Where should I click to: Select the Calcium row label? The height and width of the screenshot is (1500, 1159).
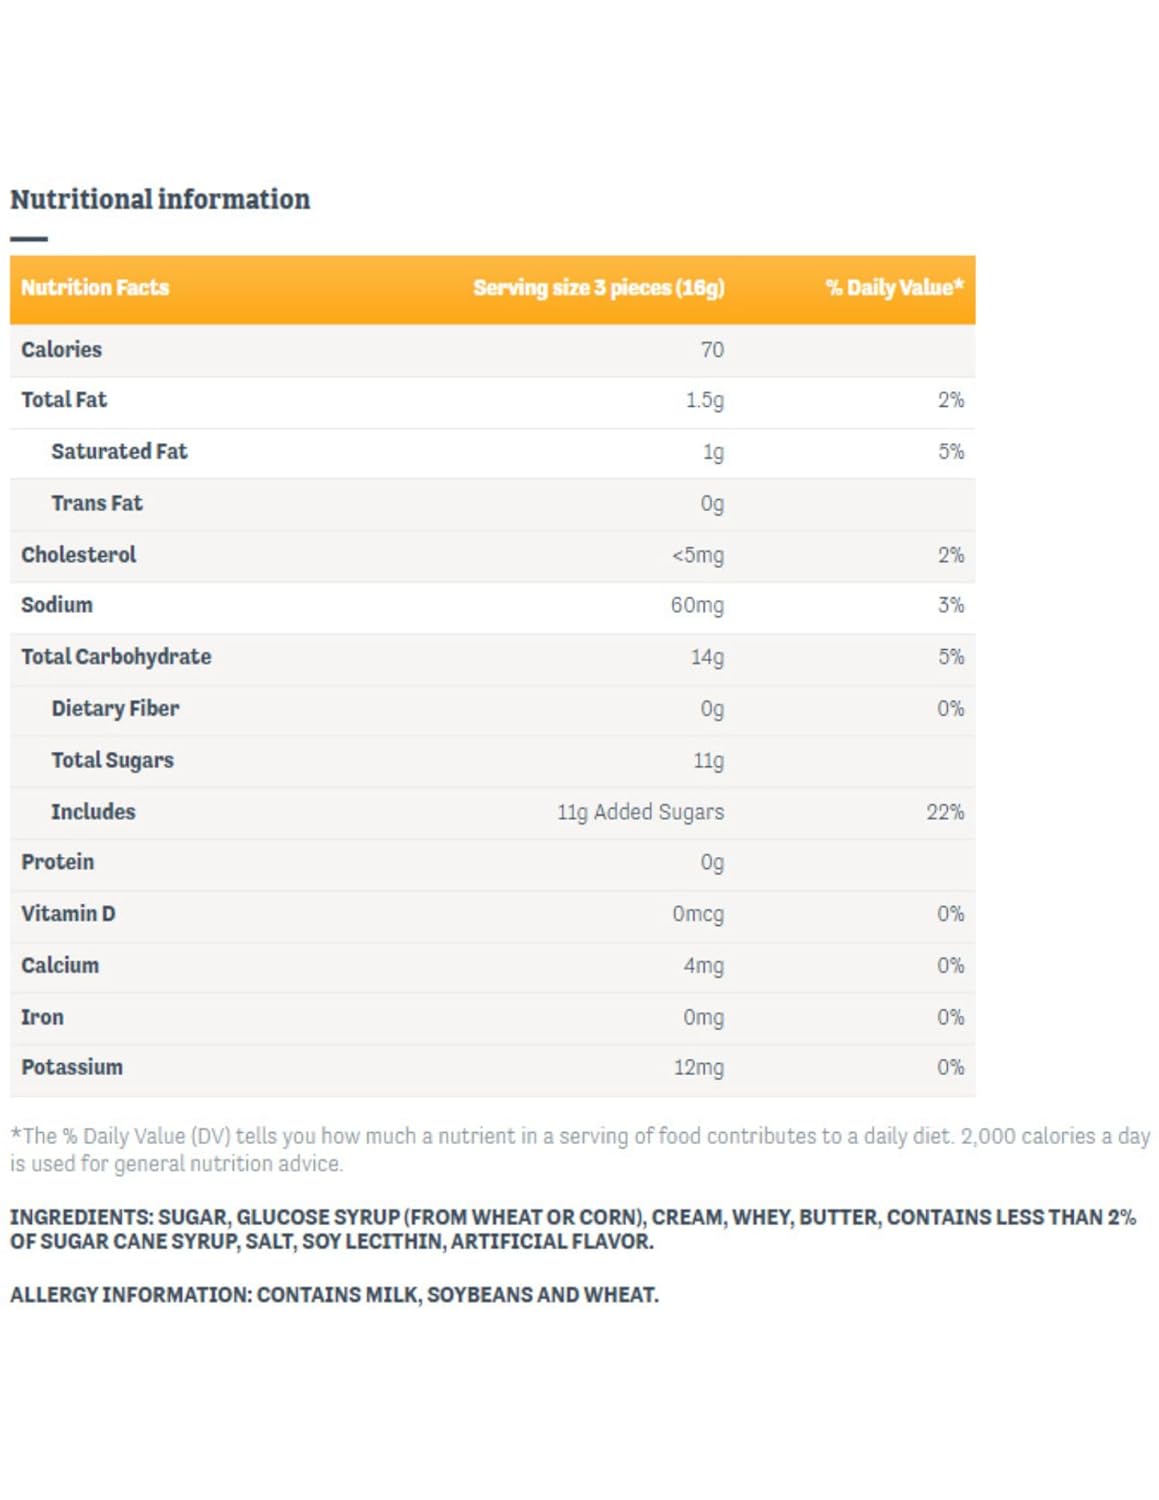click(x=60, y=966)
